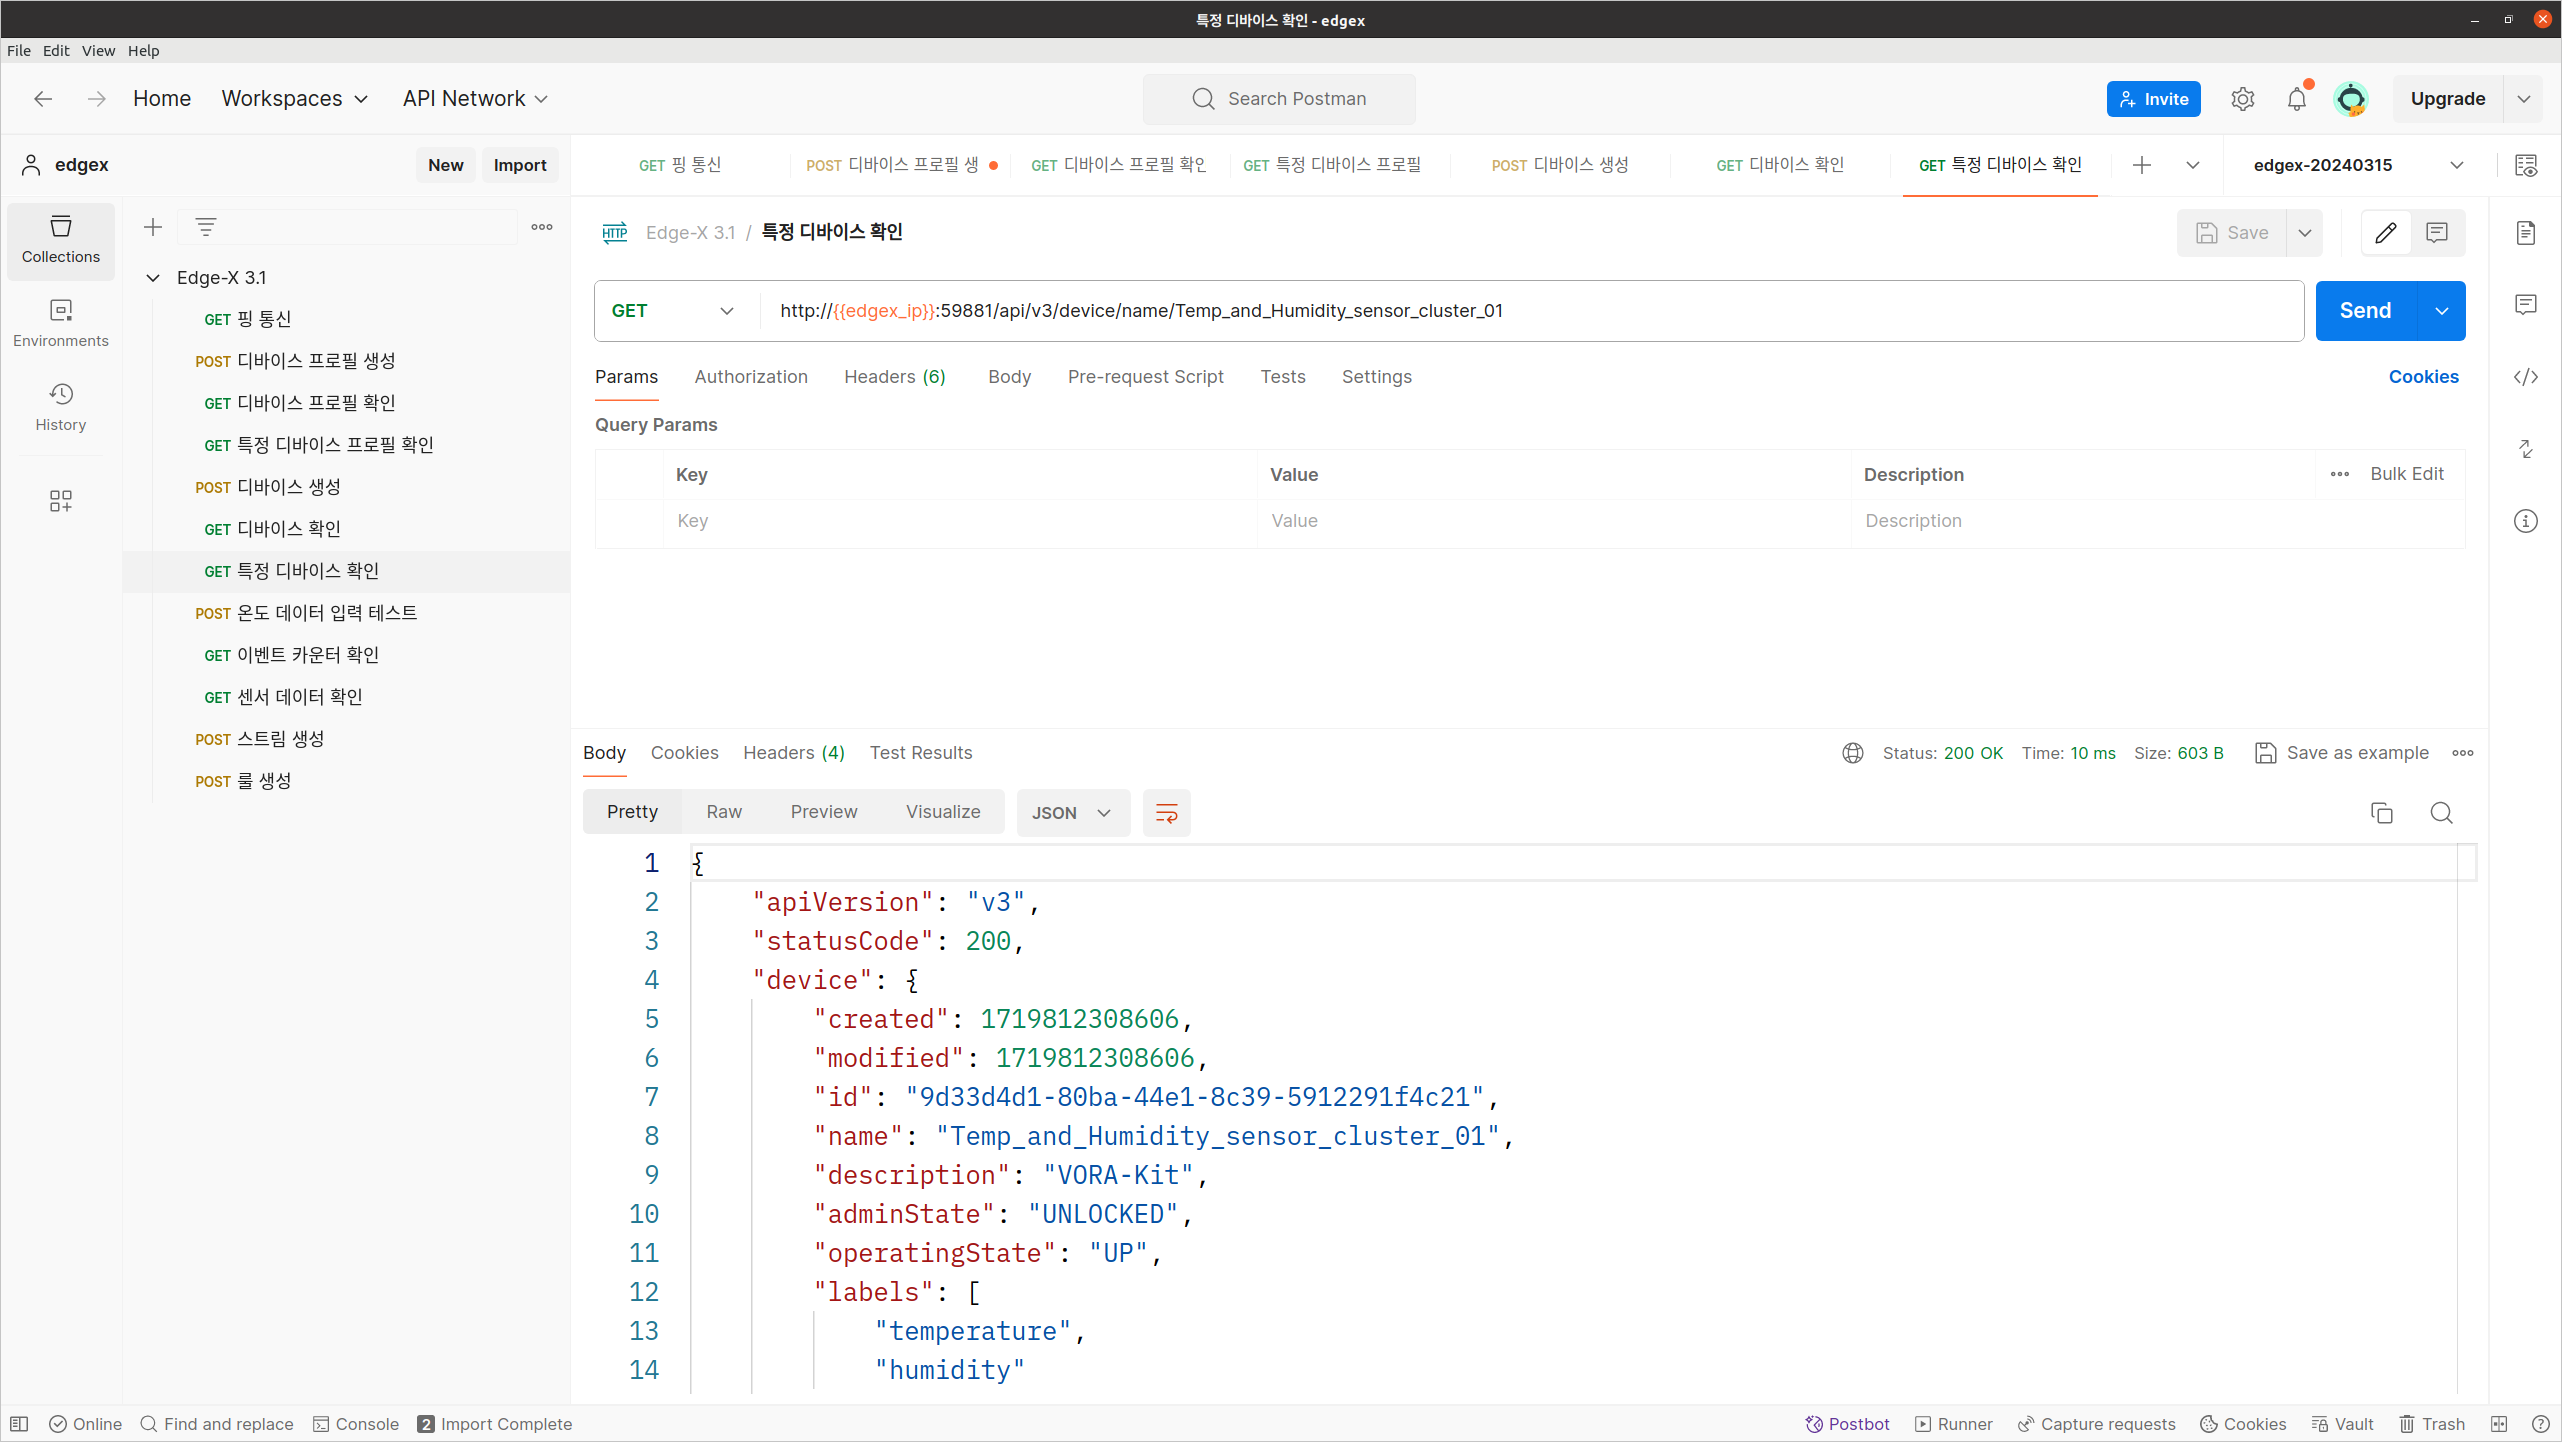This screenshot has width=2562, height=1442.
Task: Open the configure workspace sidebar icon
Action: (61, 500)
